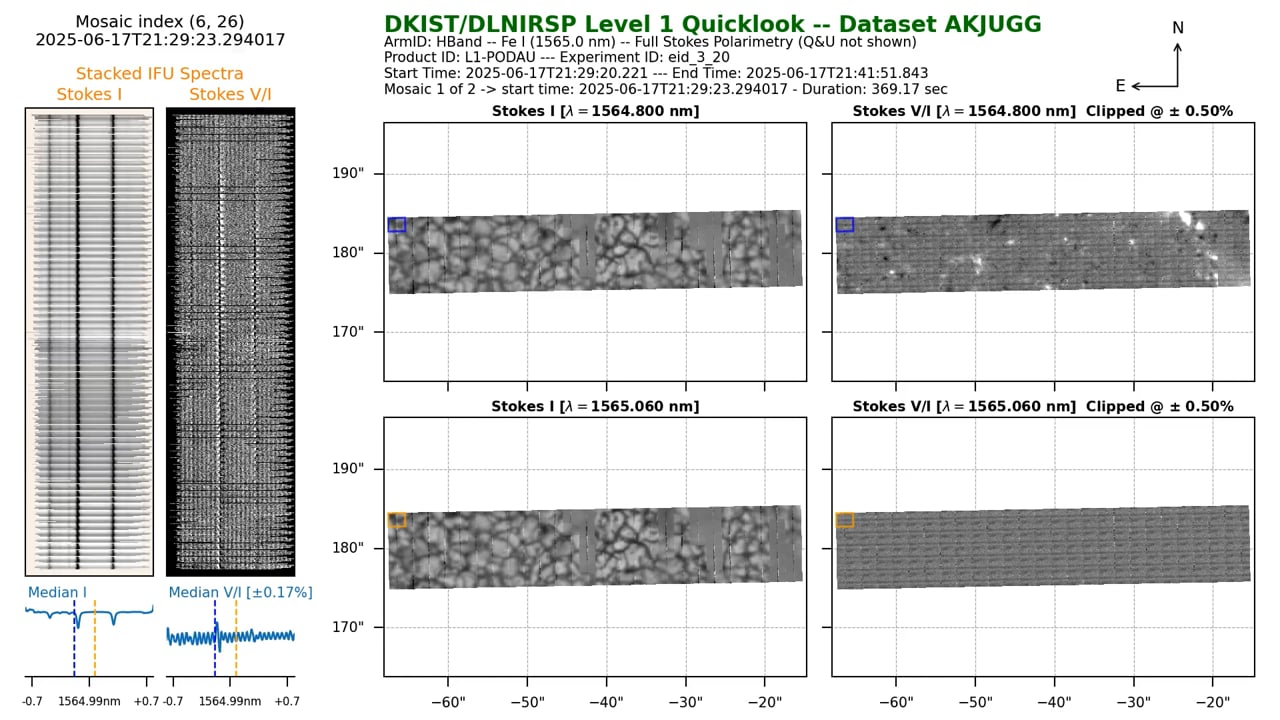Click the orange 'Stokes I' label above stacked spectra
The height and width of the screenshot is (720, 1280).
click(x=89, y=94)
